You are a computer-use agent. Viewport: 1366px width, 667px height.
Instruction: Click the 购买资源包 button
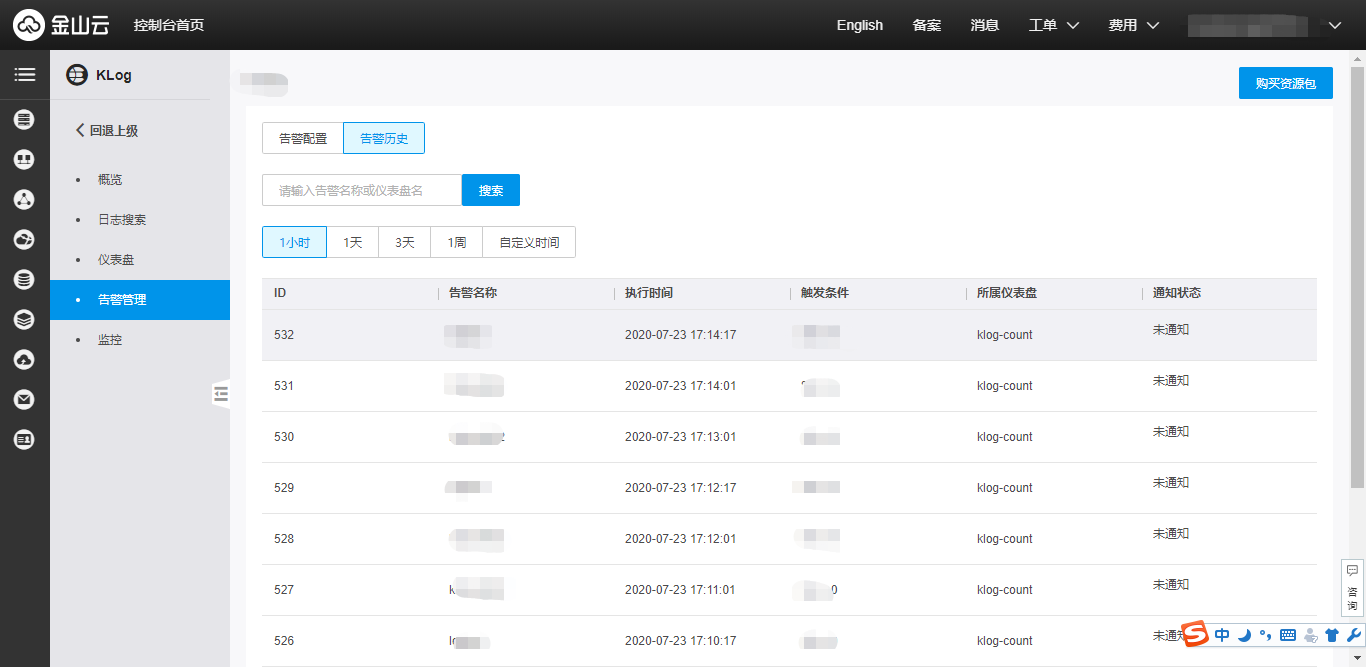click(x=1285, y=83)
